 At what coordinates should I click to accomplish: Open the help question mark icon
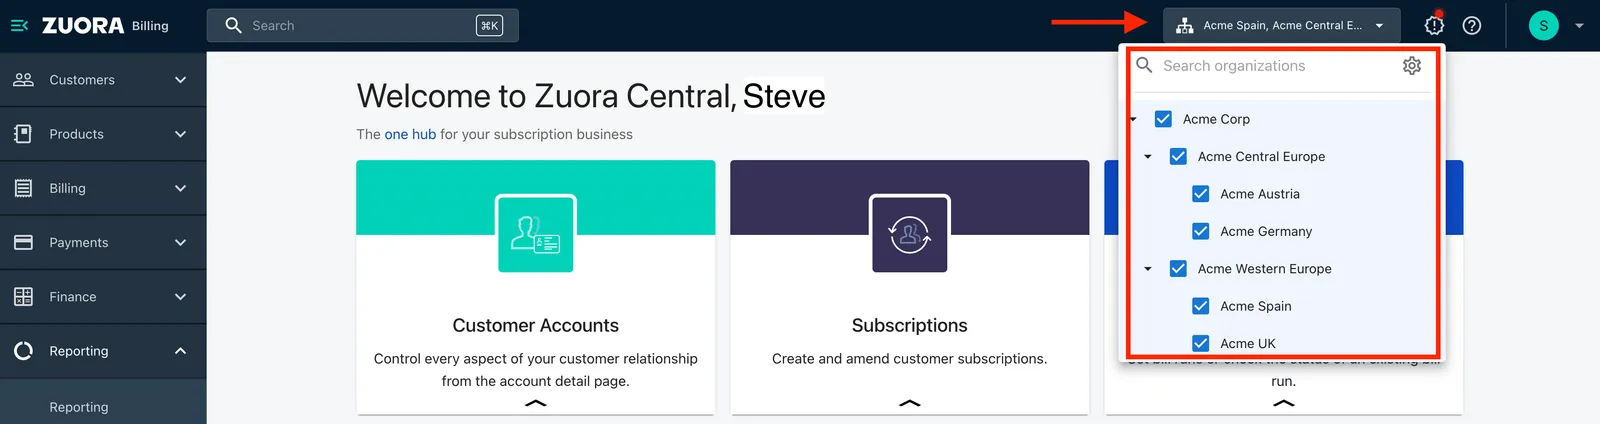coord(1472,26)
